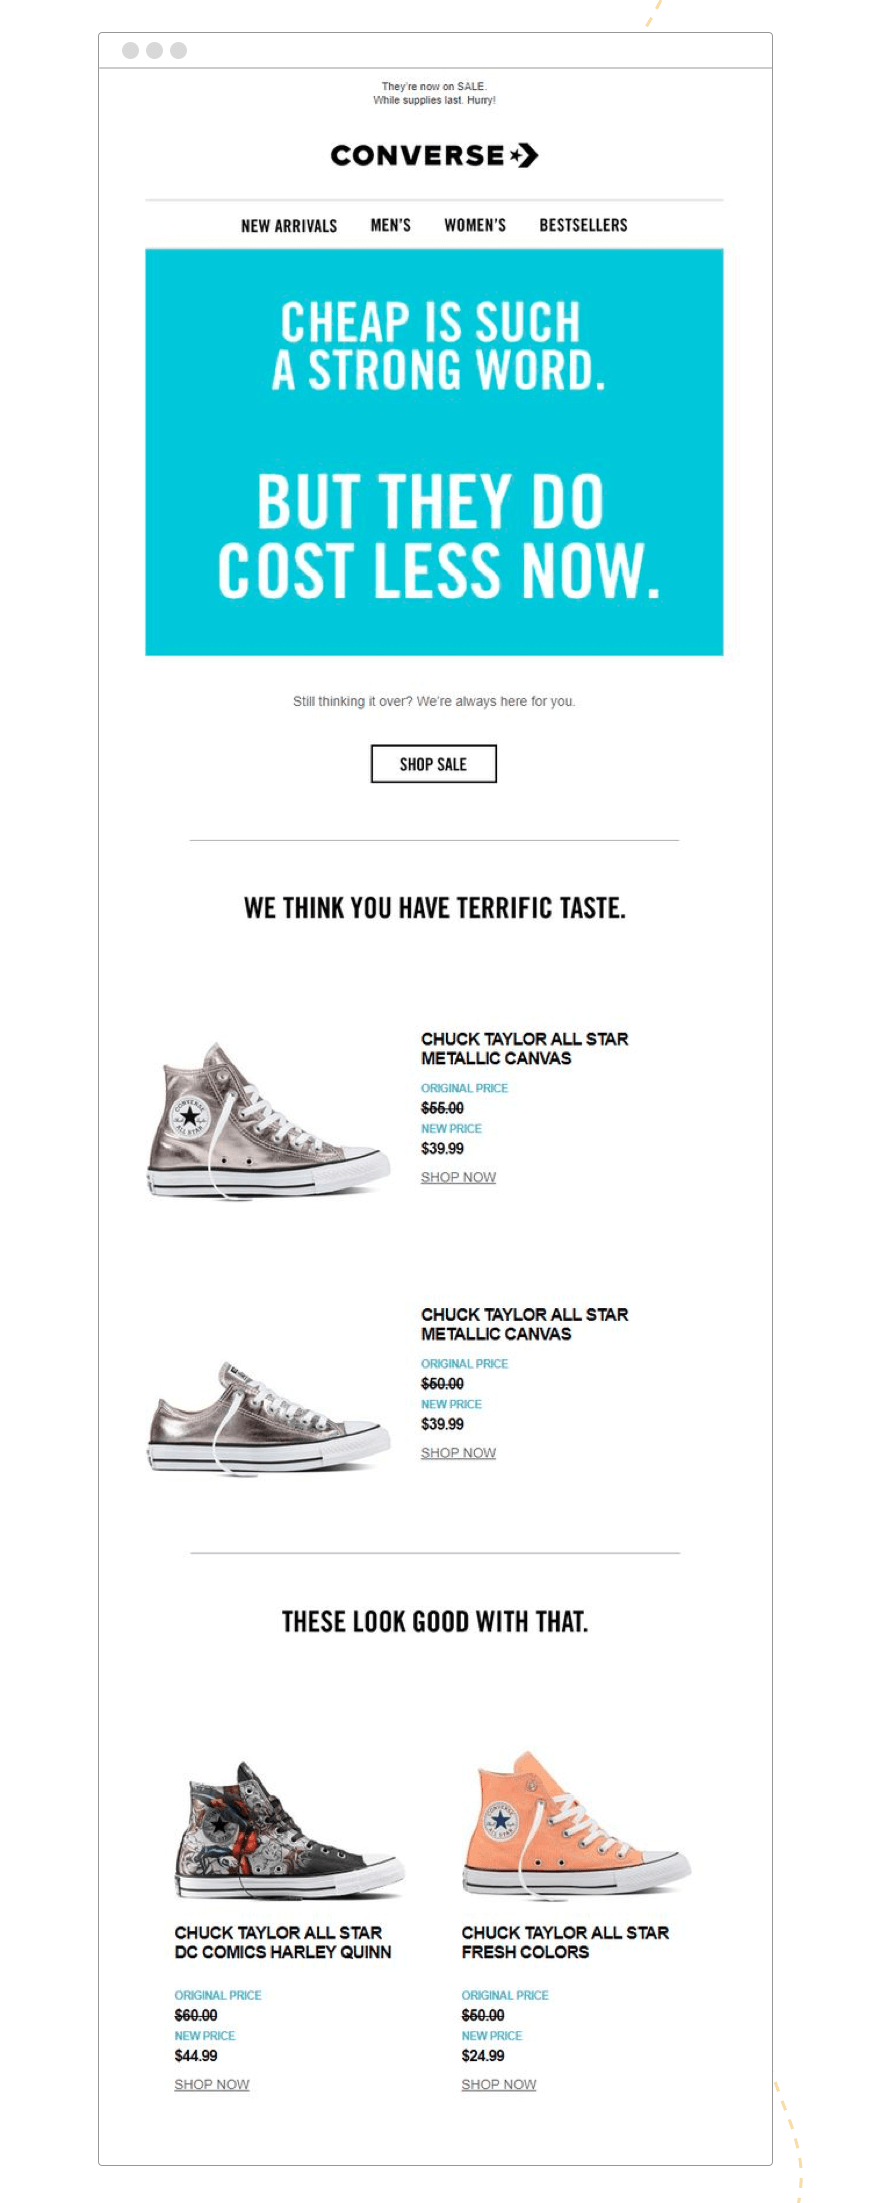870x2203 pixels.
Task: Click the first gray window control dot
Action: pos(130,50)
